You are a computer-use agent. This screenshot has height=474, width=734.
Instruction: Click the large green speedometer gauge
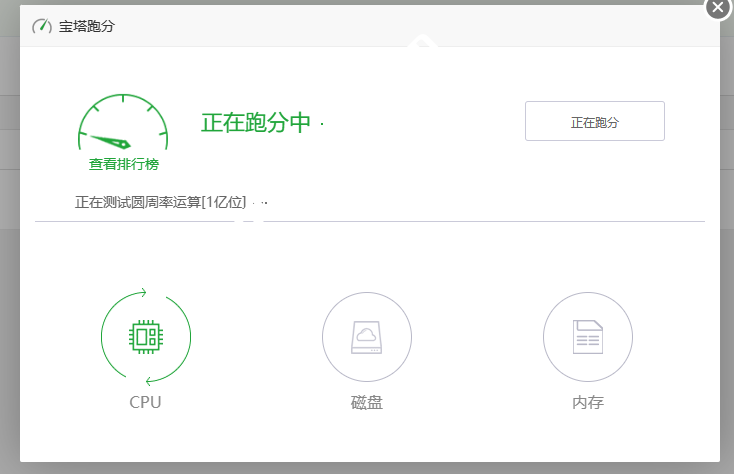click(x=123, y=125)
